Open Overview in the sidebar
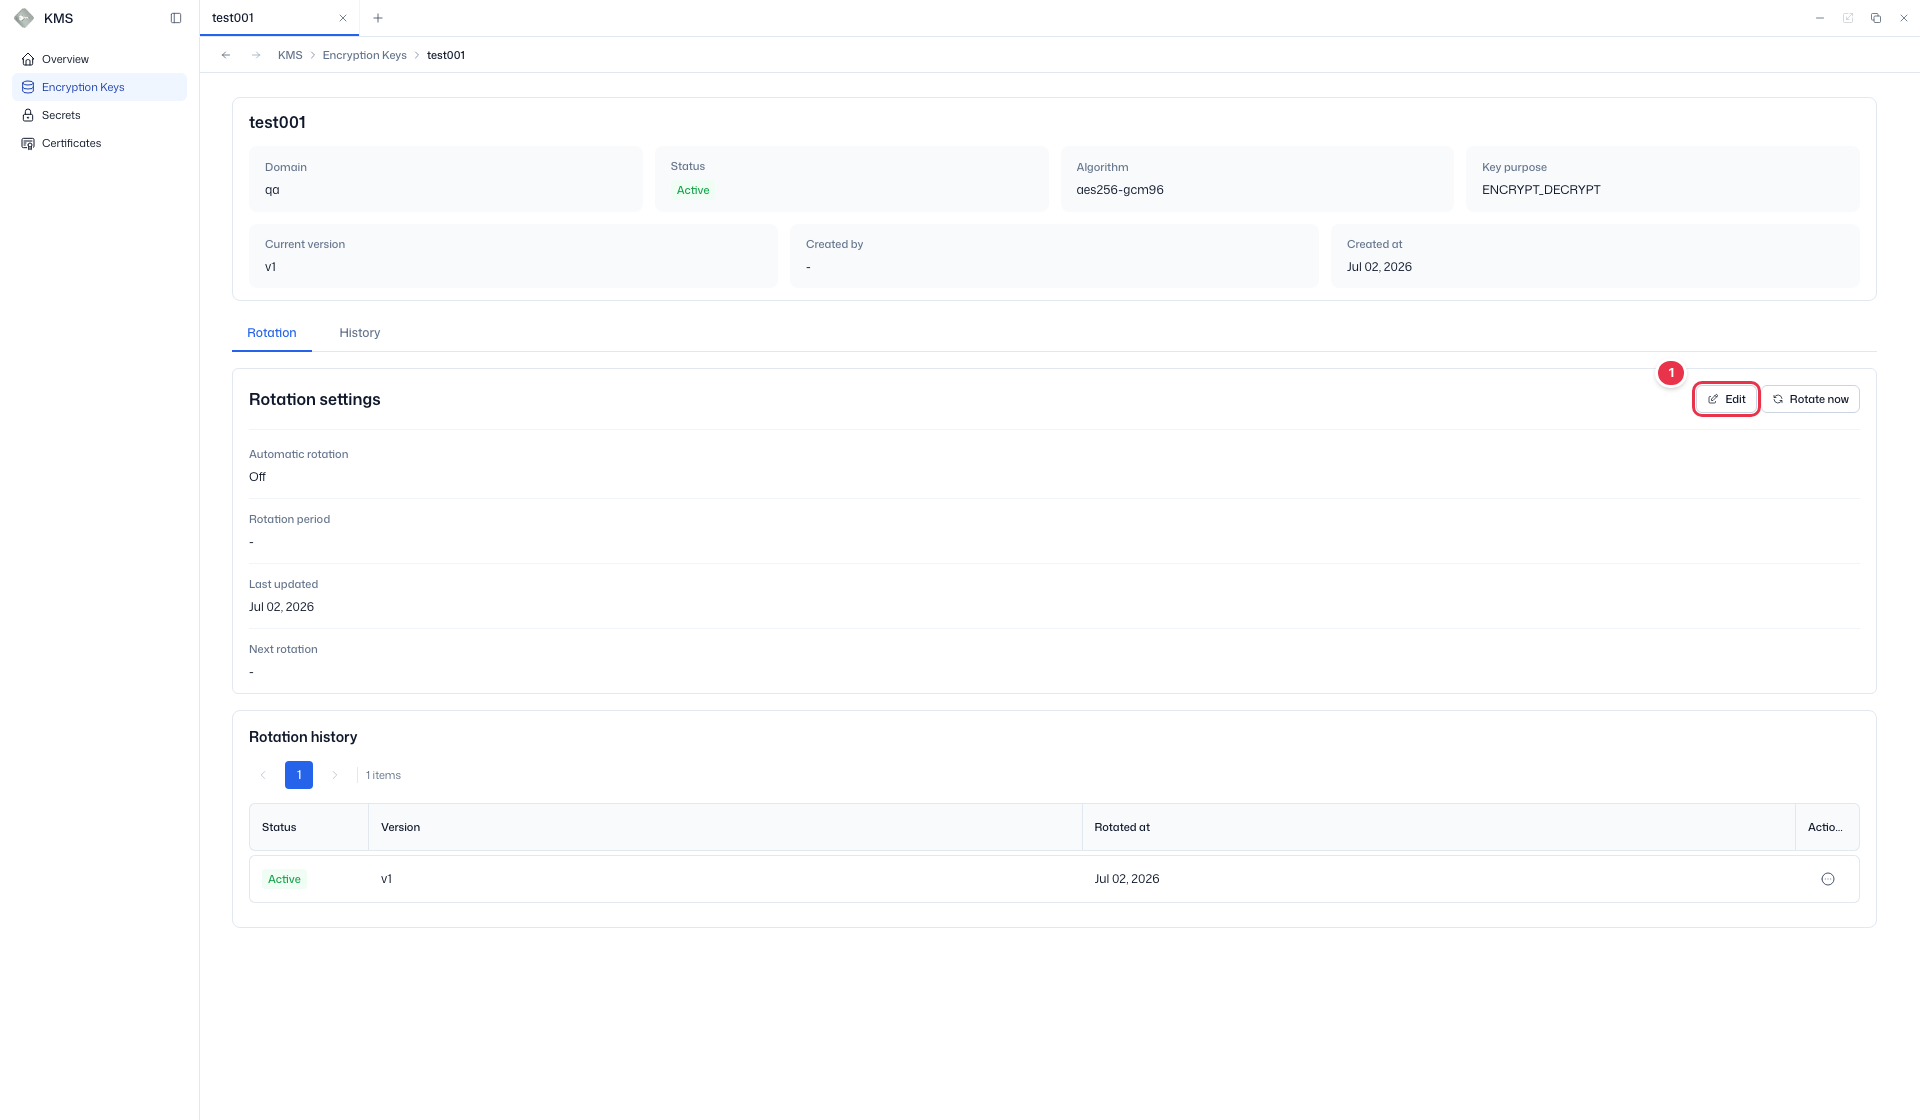 [x=99, y=59]
